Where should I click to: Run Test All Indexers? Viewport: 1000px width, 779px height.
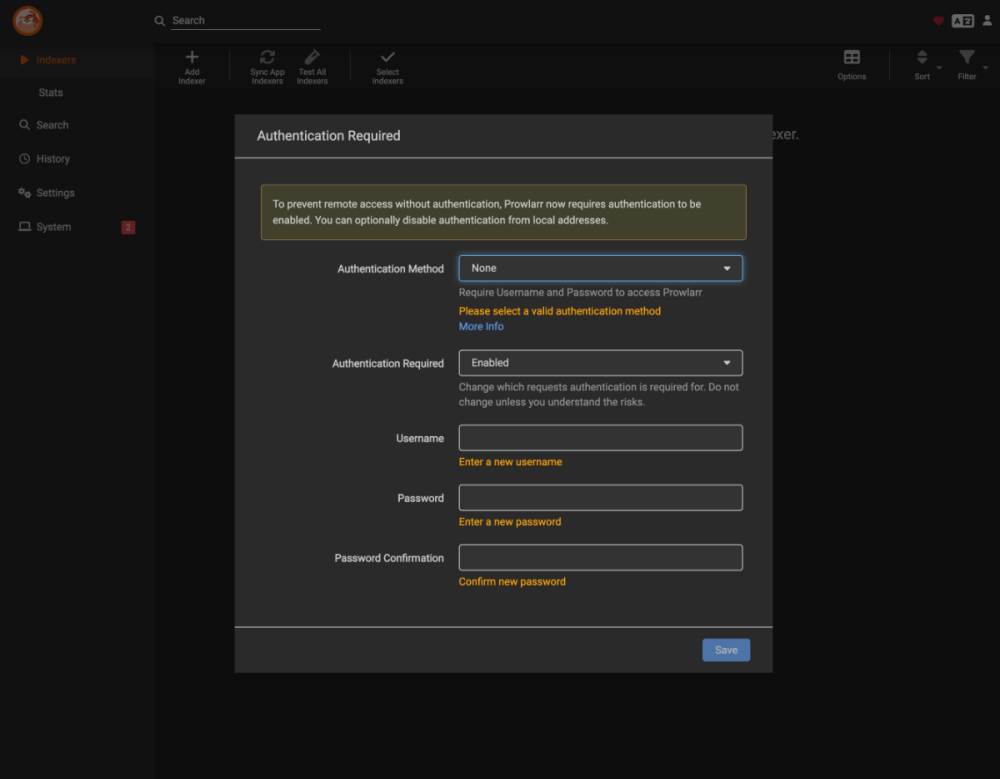(x=311, y=66)
